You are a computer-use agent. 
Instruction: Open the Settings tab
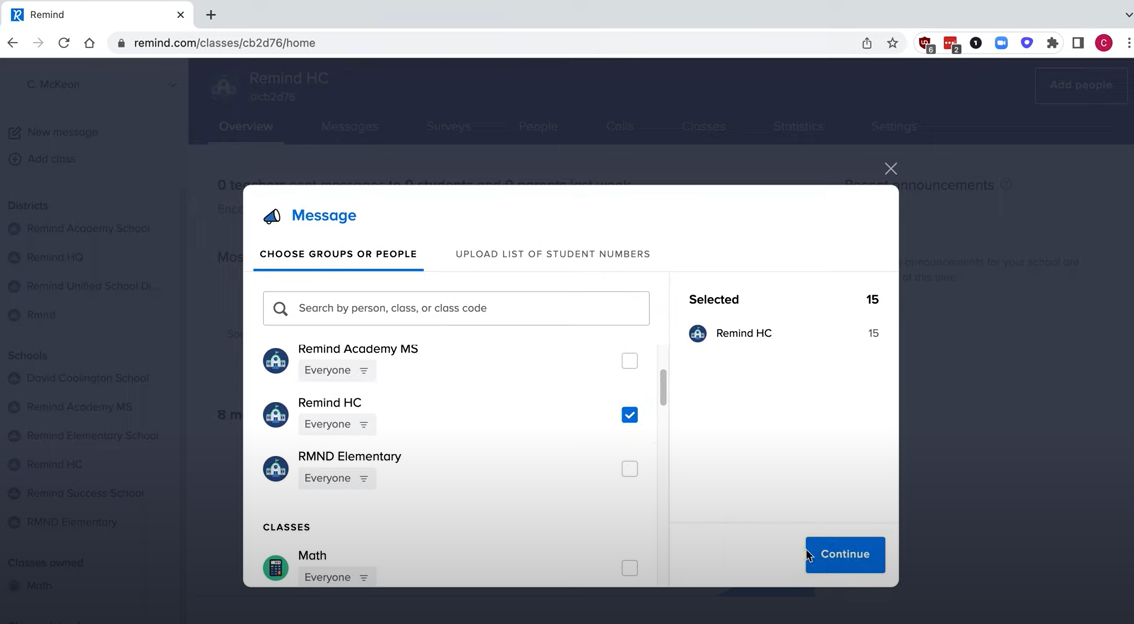[894, 127]
